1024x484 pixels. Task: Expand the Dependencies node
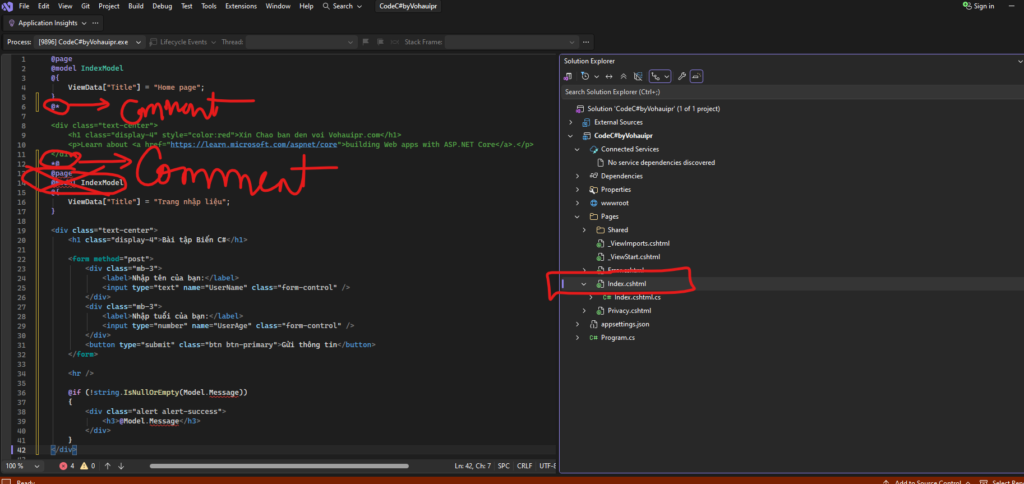coord(578,176)
